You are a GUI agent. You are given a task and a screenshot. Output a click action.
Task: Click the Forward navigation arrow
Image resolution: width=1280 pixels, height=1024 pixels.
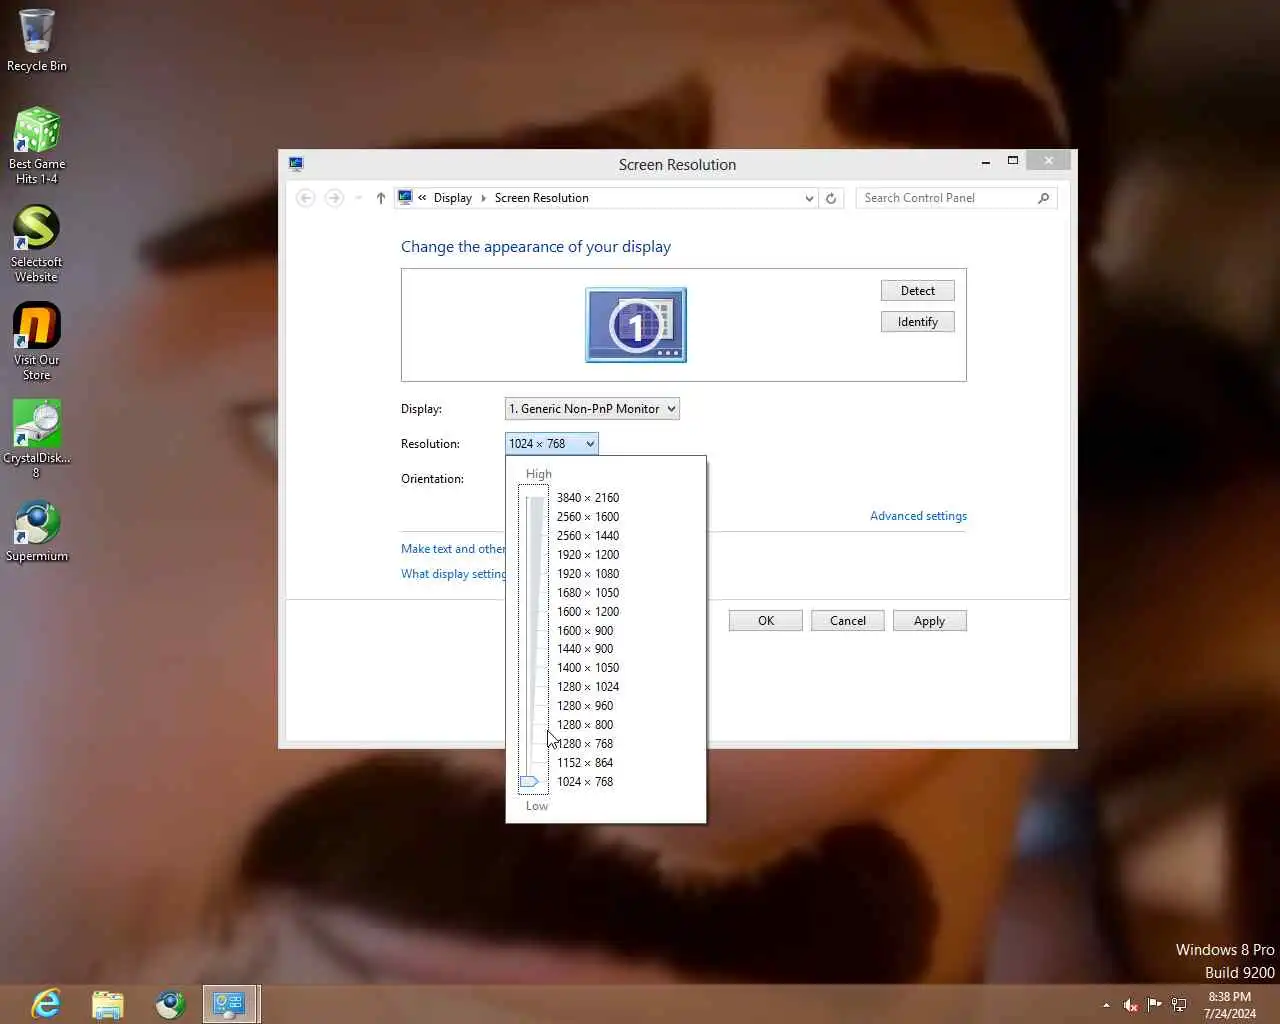click(x=334, y=198)
